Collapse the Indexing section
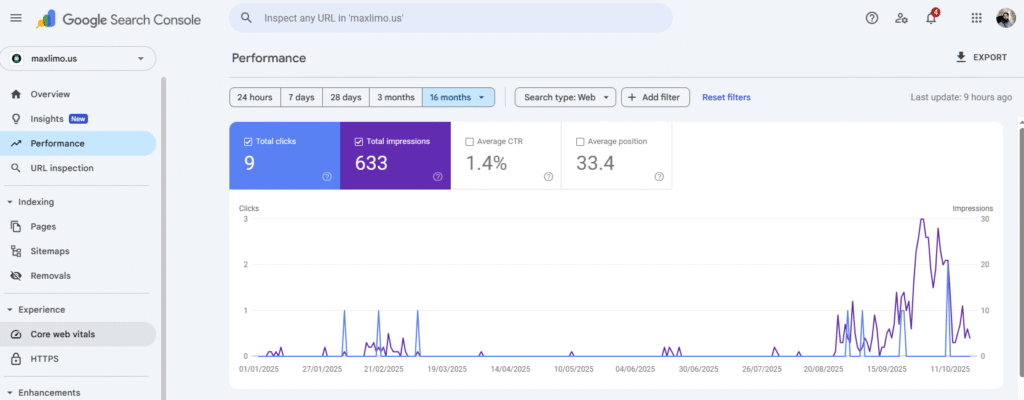Viewport: 1024px width, 400px height. click(10, 202)
